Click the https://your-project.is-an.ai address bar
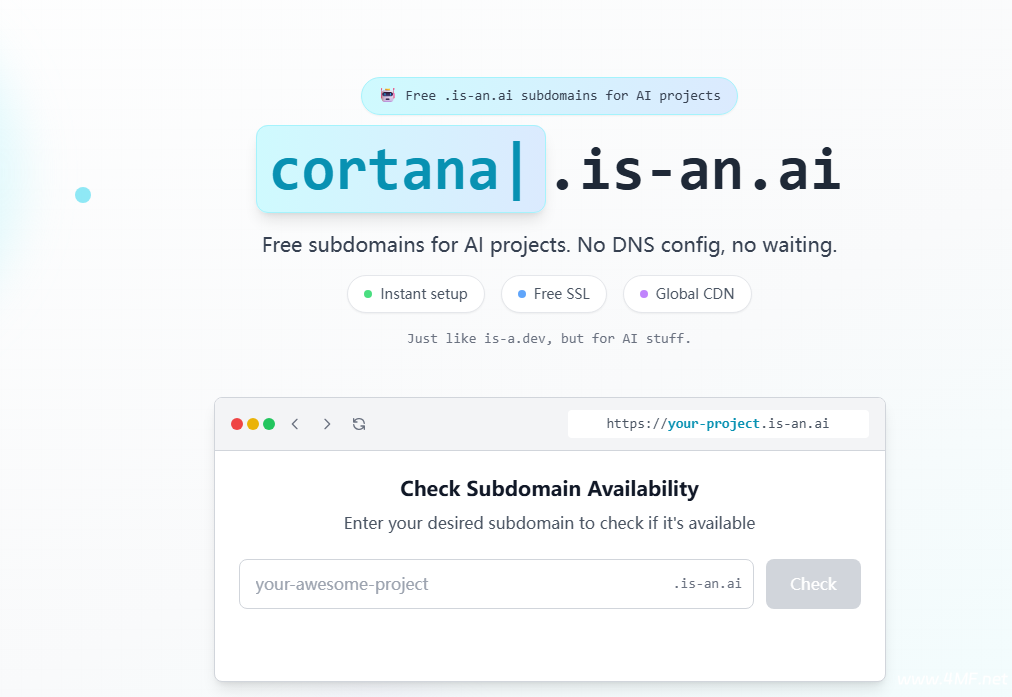The width and height of the screenshot is (1012, 697). [717, 424]
